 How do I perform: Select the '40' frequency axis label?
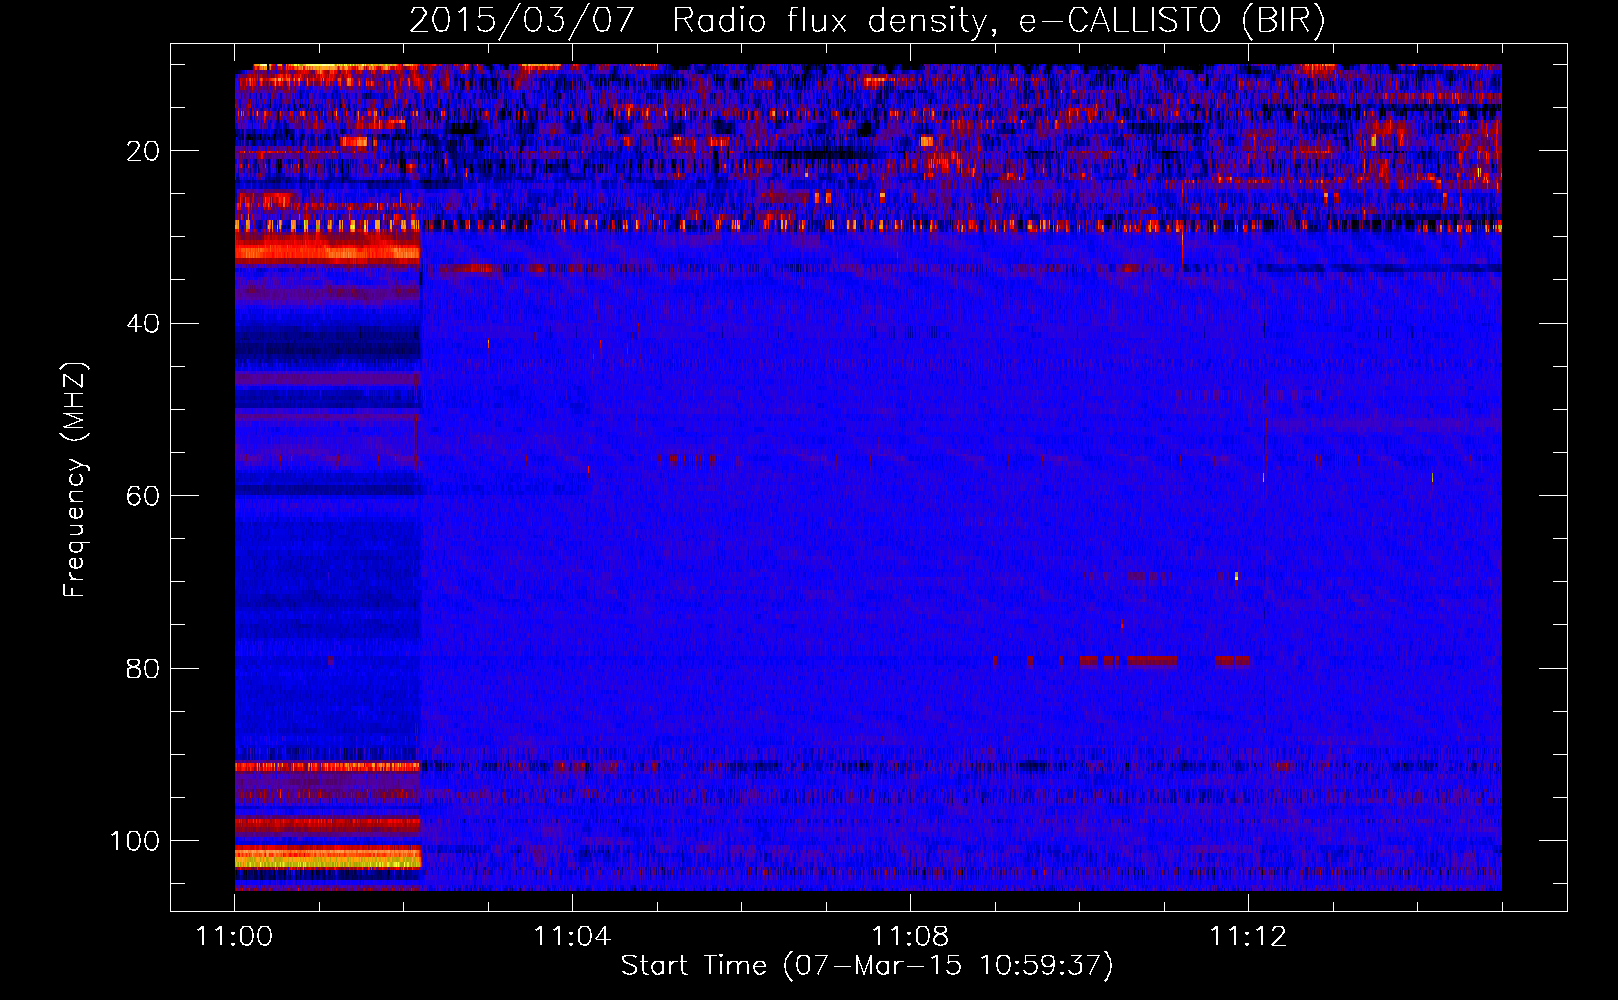[144, 324]
